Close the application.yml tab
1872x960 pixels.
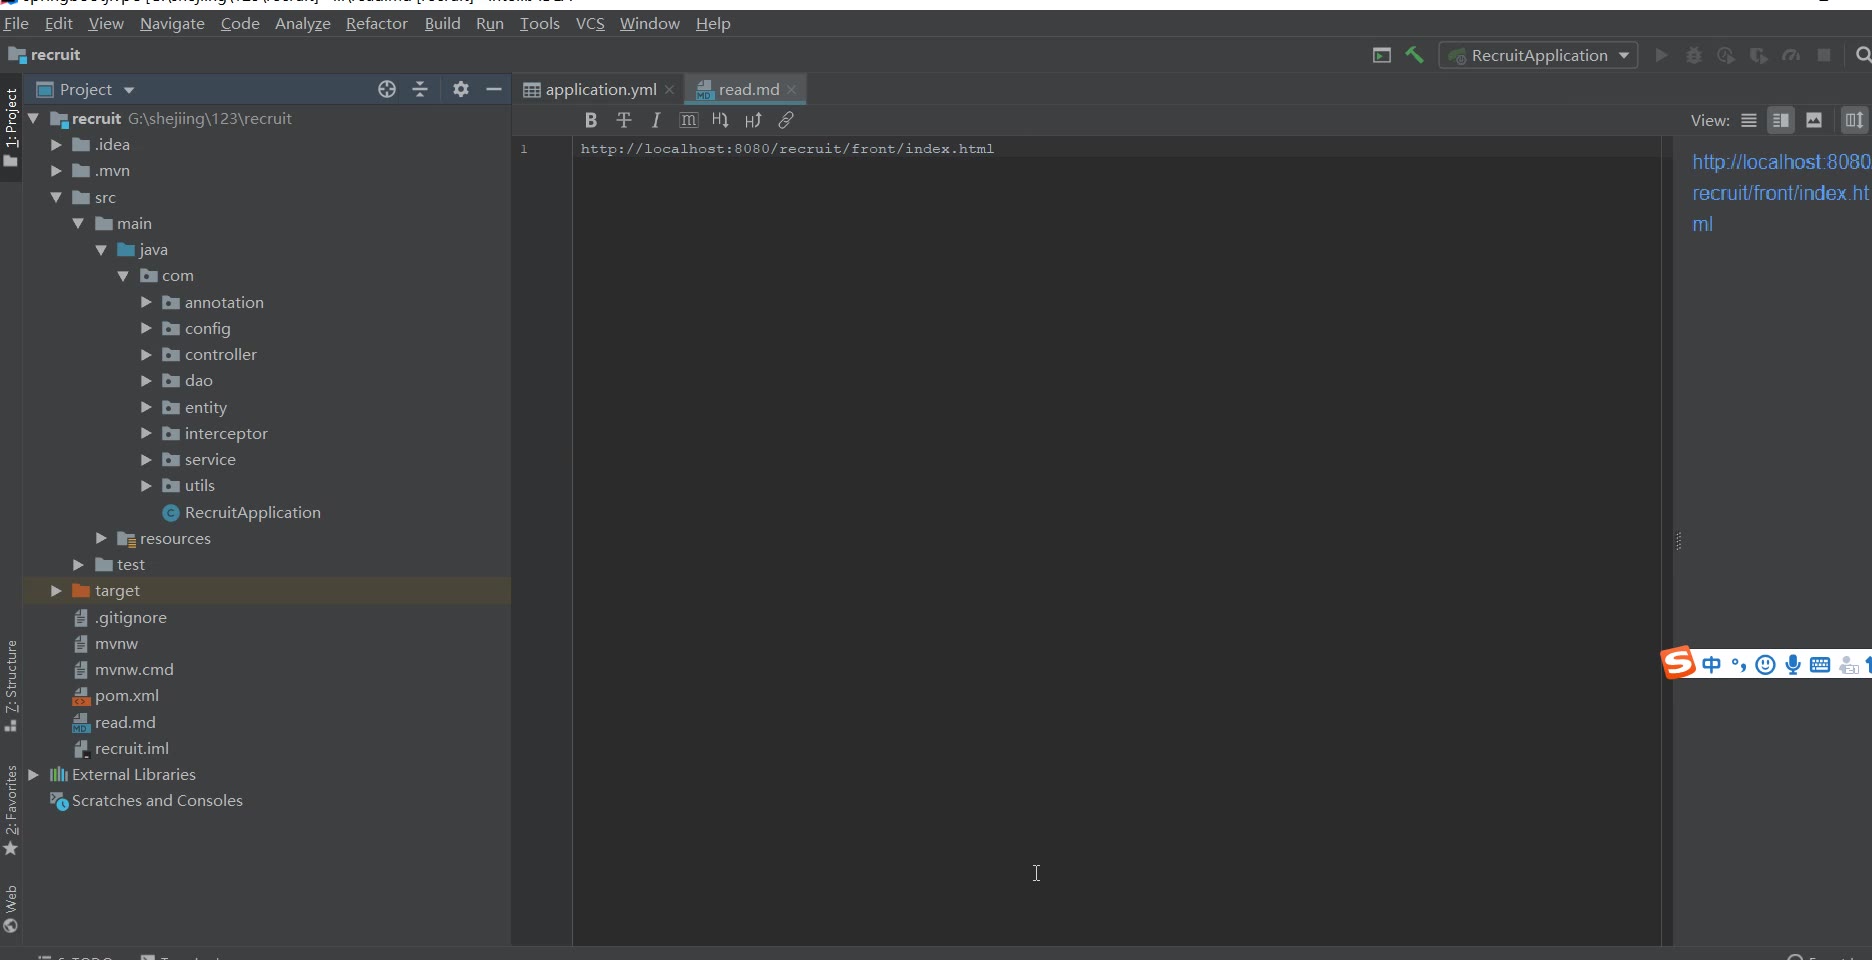[670, 90]
